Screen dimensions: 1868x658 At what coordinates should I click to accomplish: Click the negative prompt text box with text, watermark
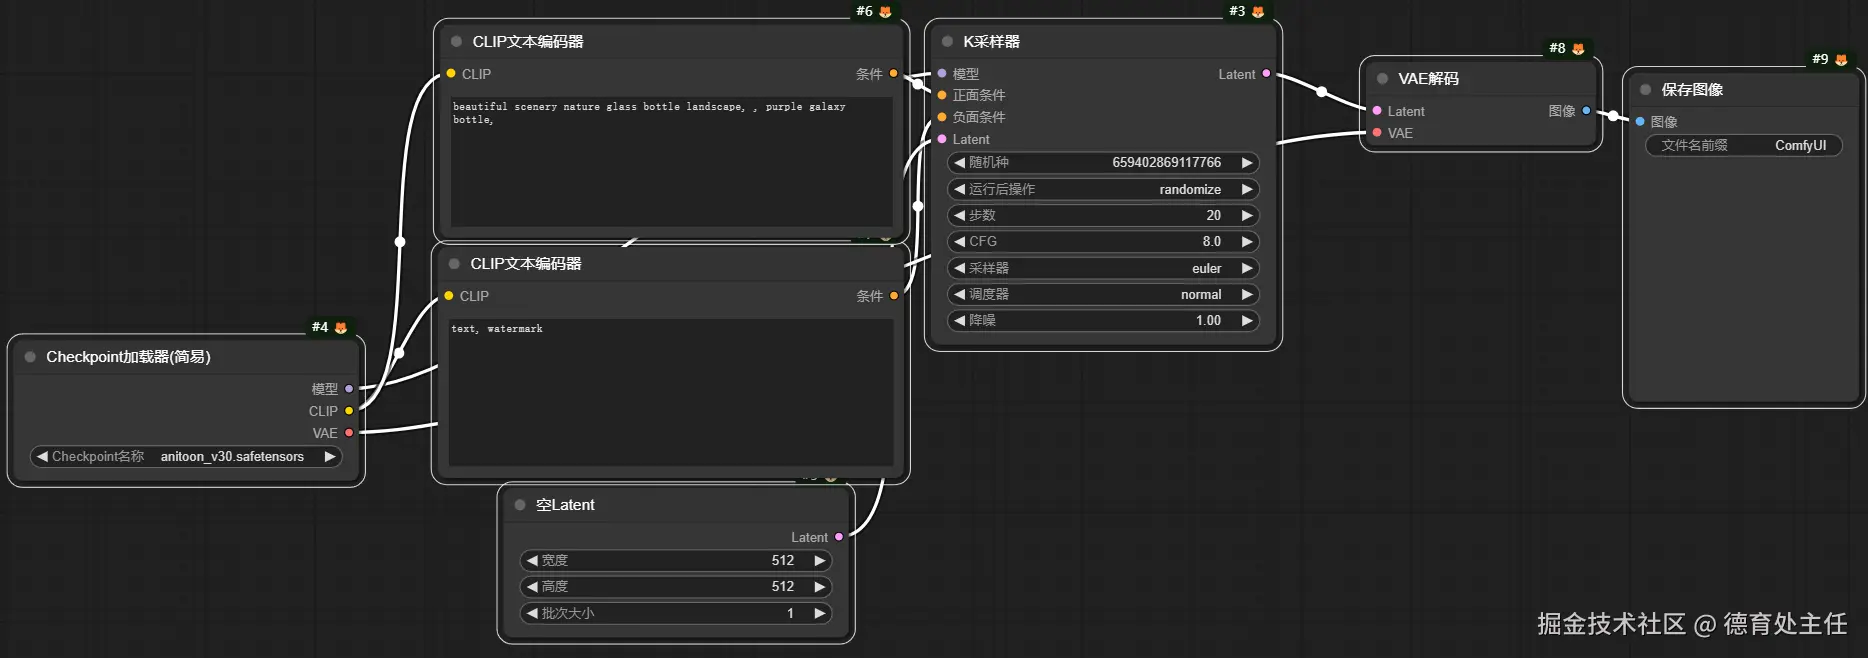pyautogui.click(x=671, y=392)
